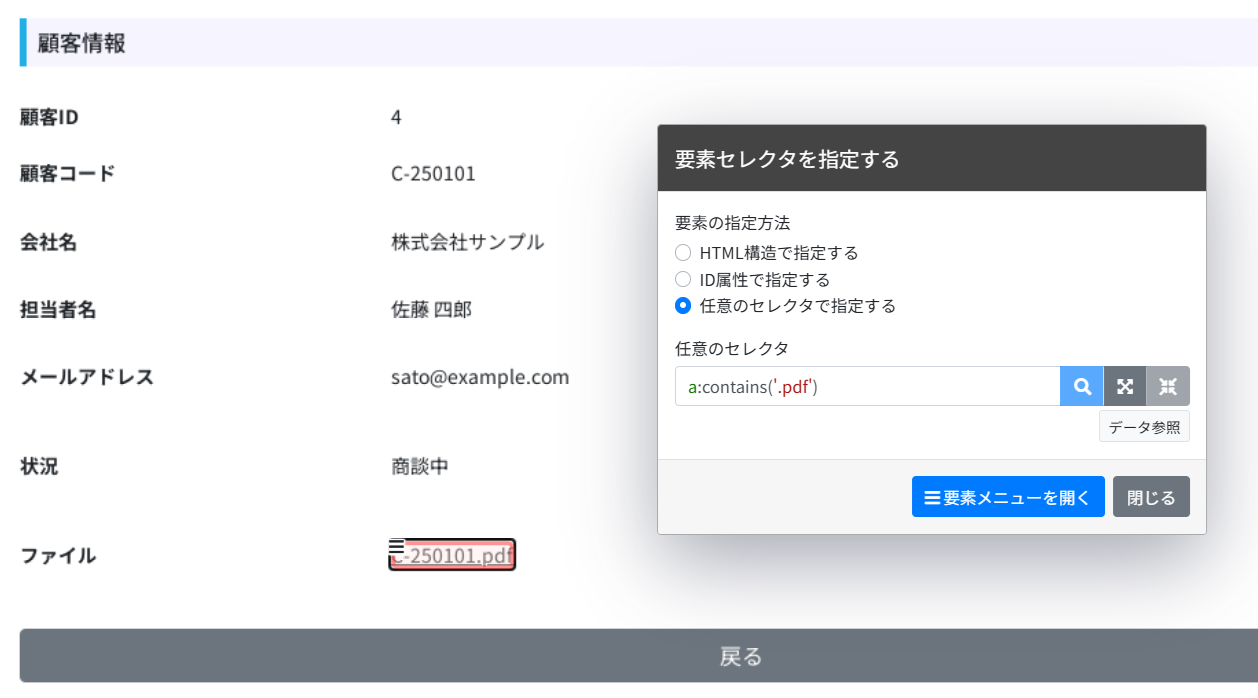This screenshot has height=698, width=1258.
Task: Click the shrink arrows icon next to selector
Action: [1168, 386]
